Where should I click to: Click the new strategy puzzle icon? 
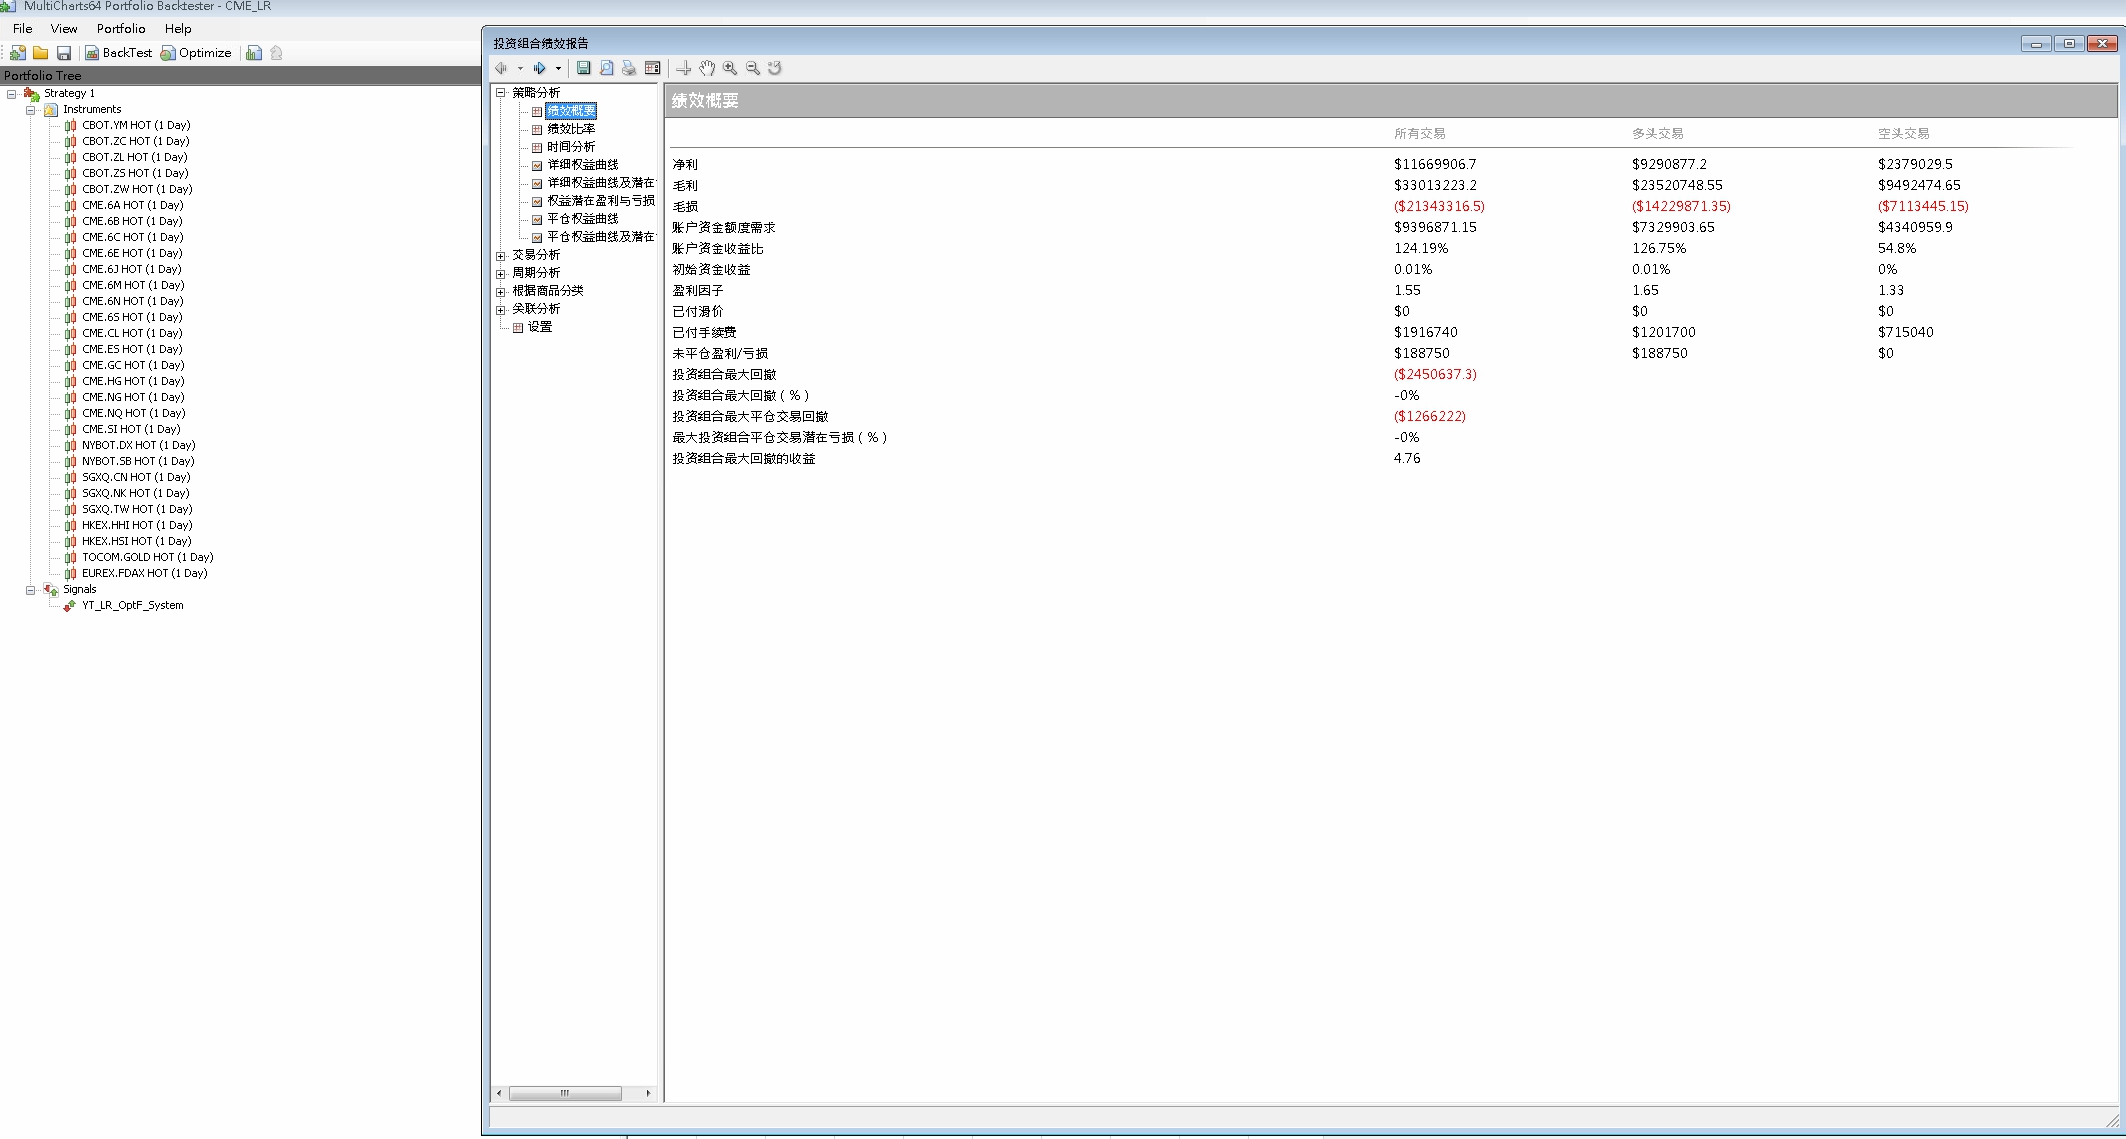tap(18, 53)
